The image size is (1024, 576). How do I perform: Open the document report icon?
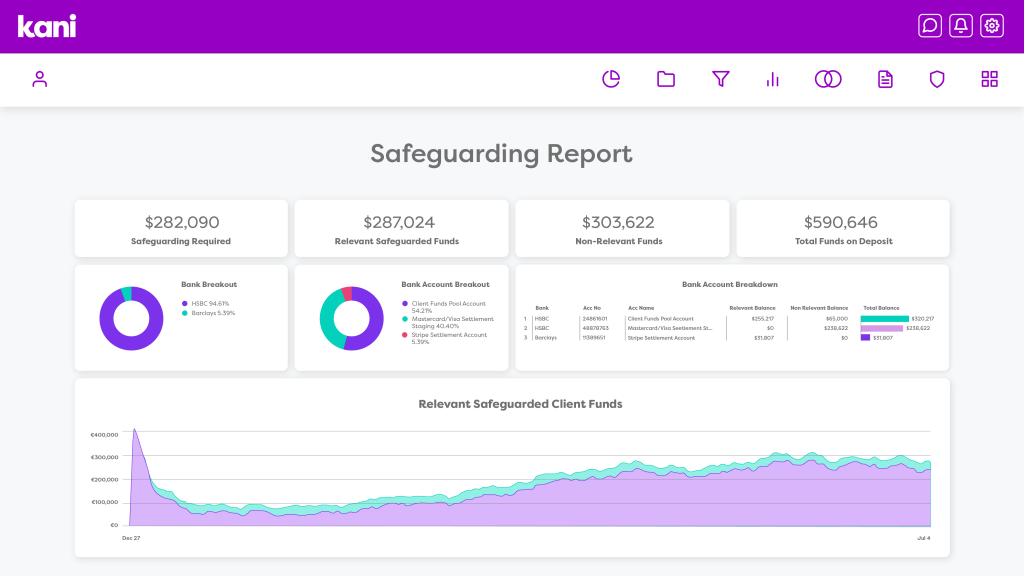pos(885,79)
